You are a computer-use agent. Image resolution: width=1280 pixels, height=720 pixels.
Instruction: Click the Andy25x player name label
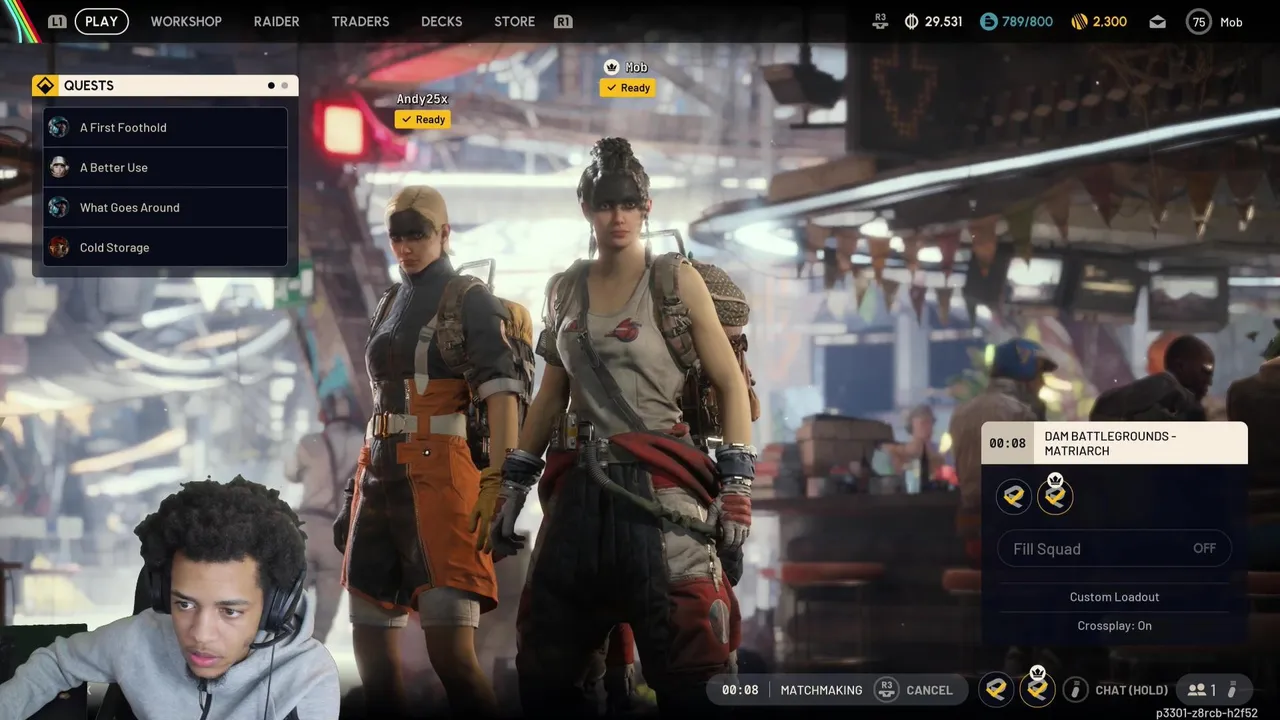point(422,99)
